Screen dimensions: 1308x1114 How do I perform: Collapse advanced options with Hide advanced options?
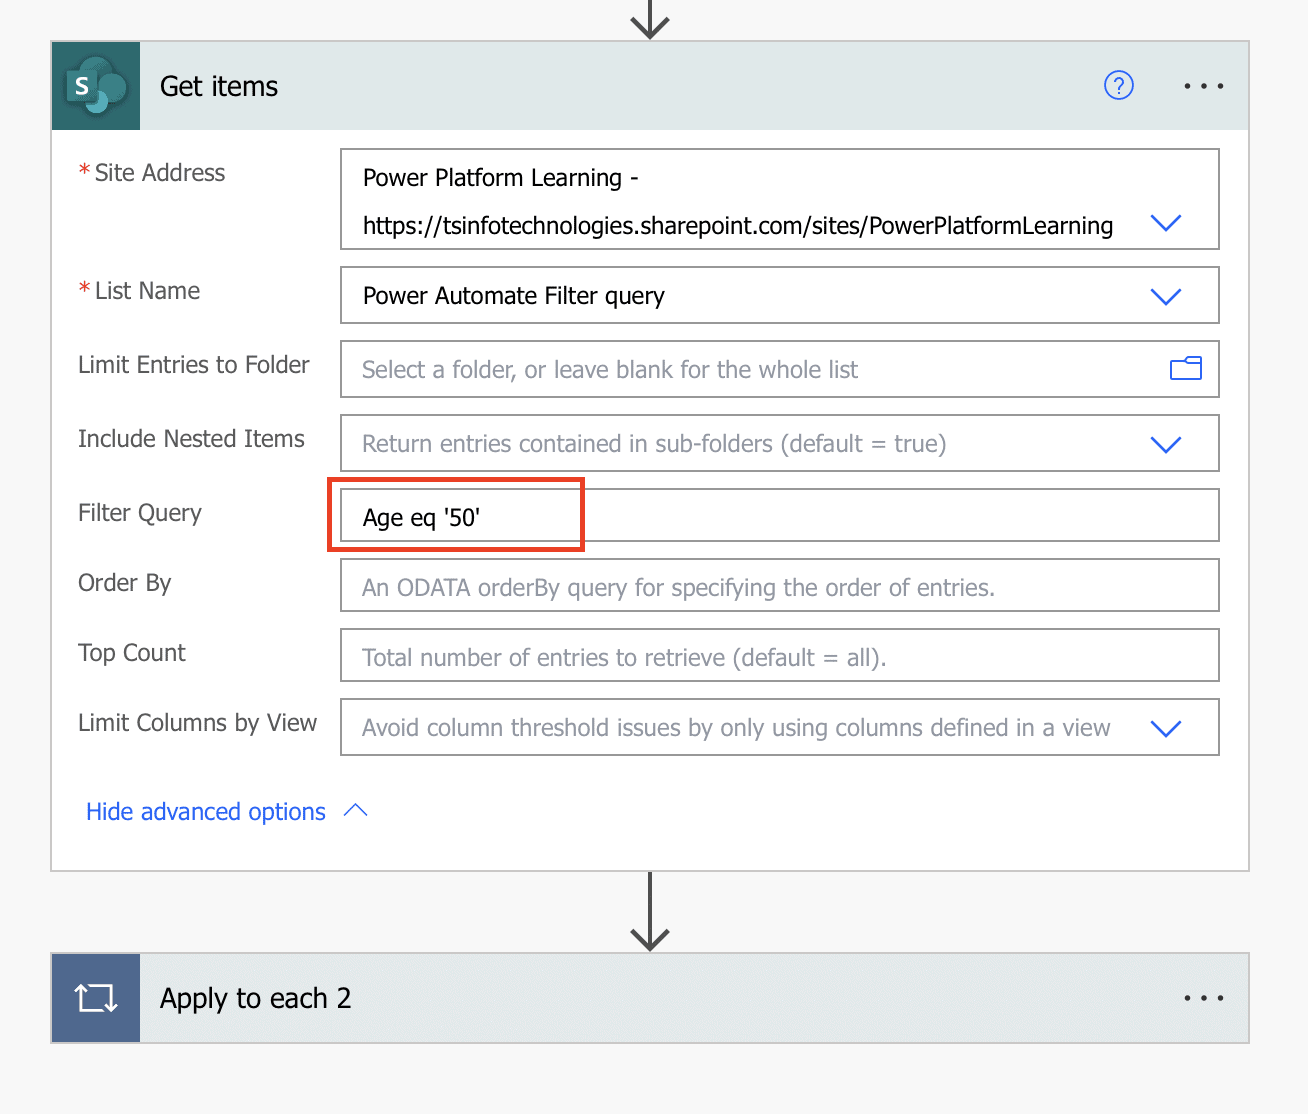(205, 811)
